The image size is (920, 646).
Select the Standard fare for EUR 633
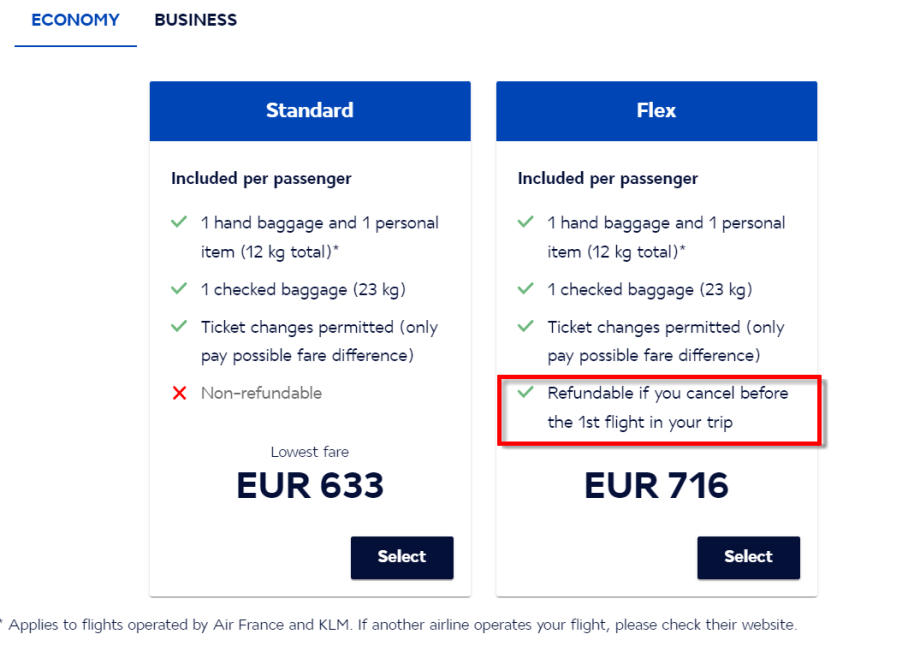402,557
